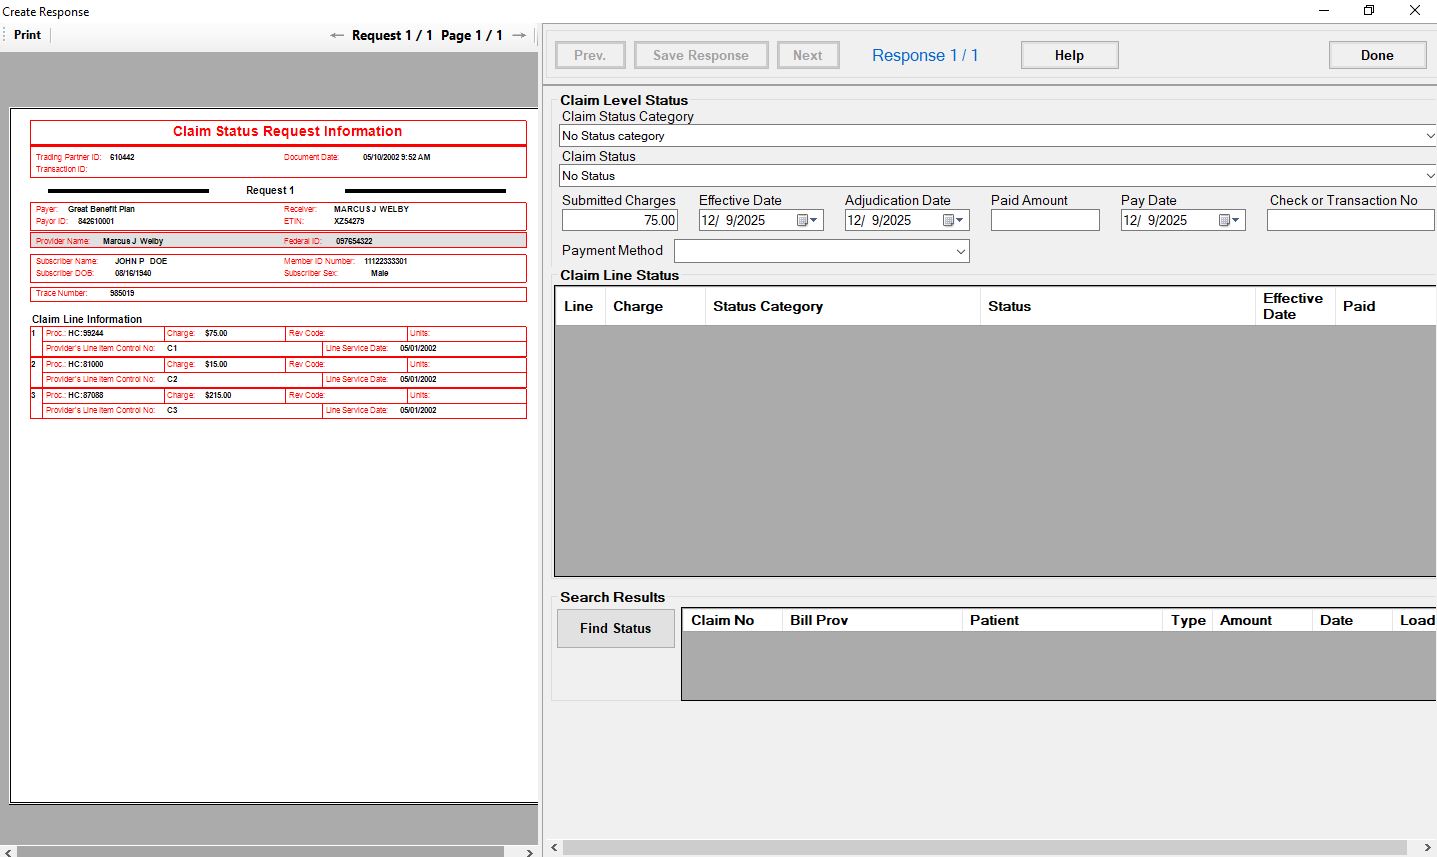This screenshot has width=1437, height=857.
Task: Click the 'Request 1 / 1' text
Action: pos(392,35)
